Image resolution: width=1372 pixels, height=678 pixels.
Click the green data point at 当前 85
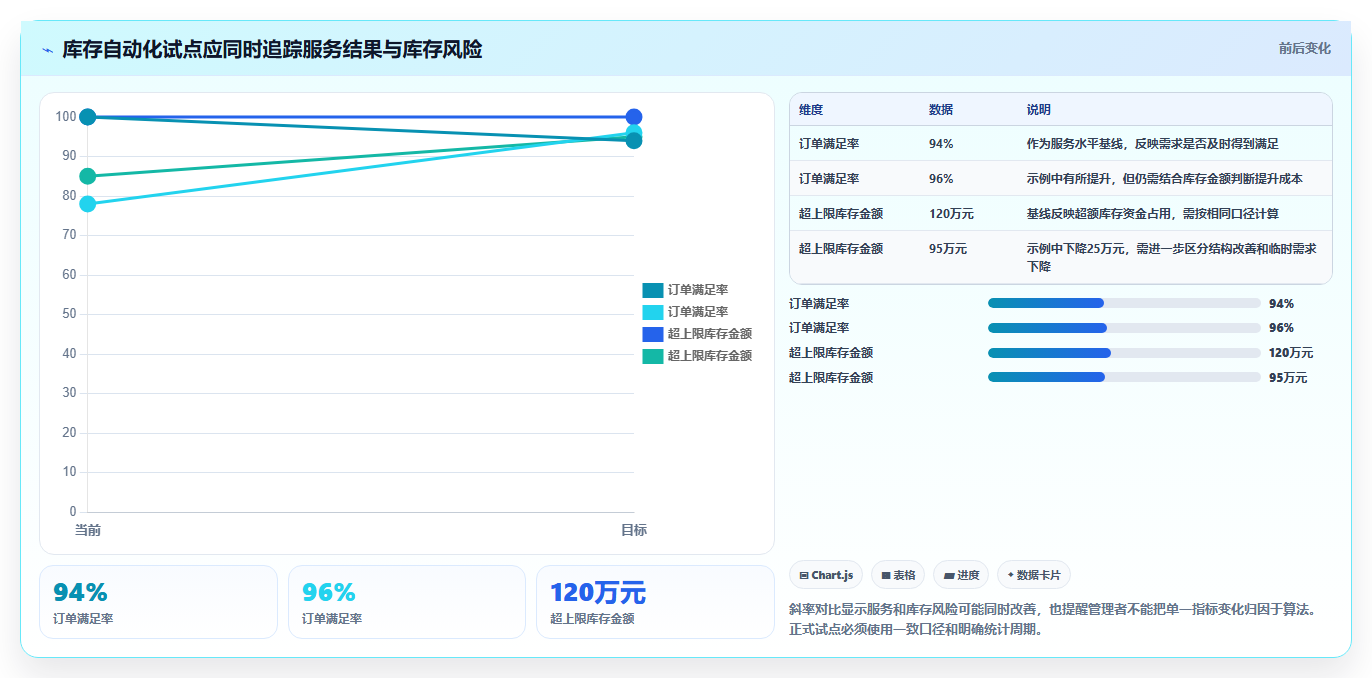[x=88, y=176]
